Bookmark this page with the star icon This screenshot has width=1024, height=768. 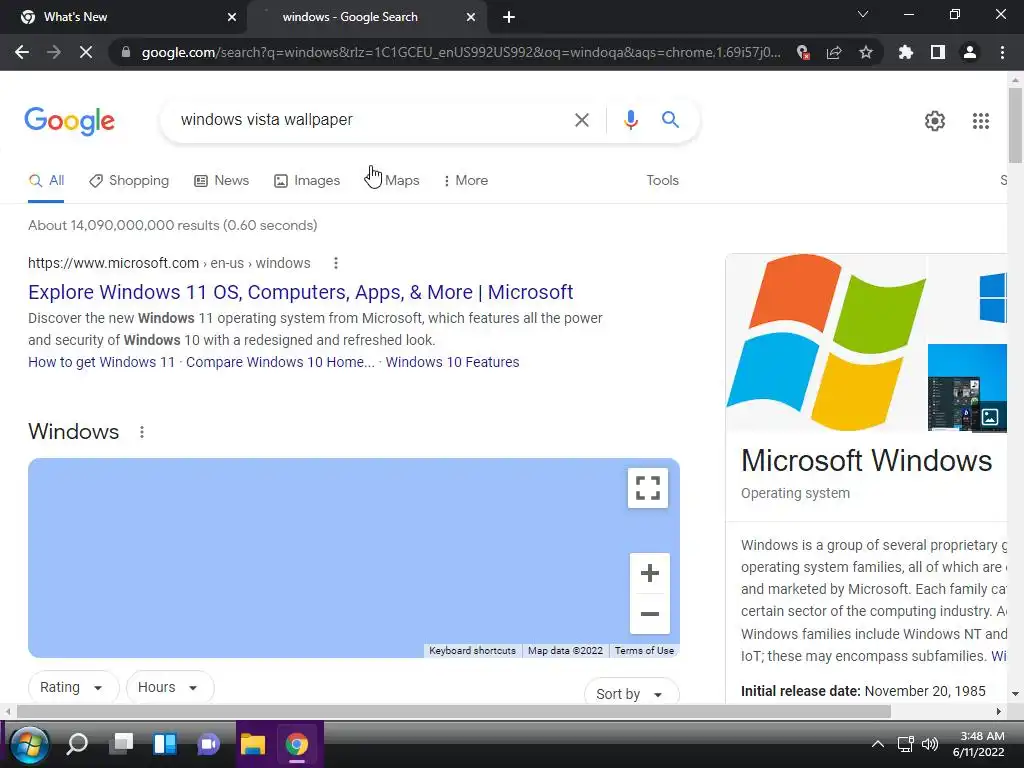click(x=866, y=52)
